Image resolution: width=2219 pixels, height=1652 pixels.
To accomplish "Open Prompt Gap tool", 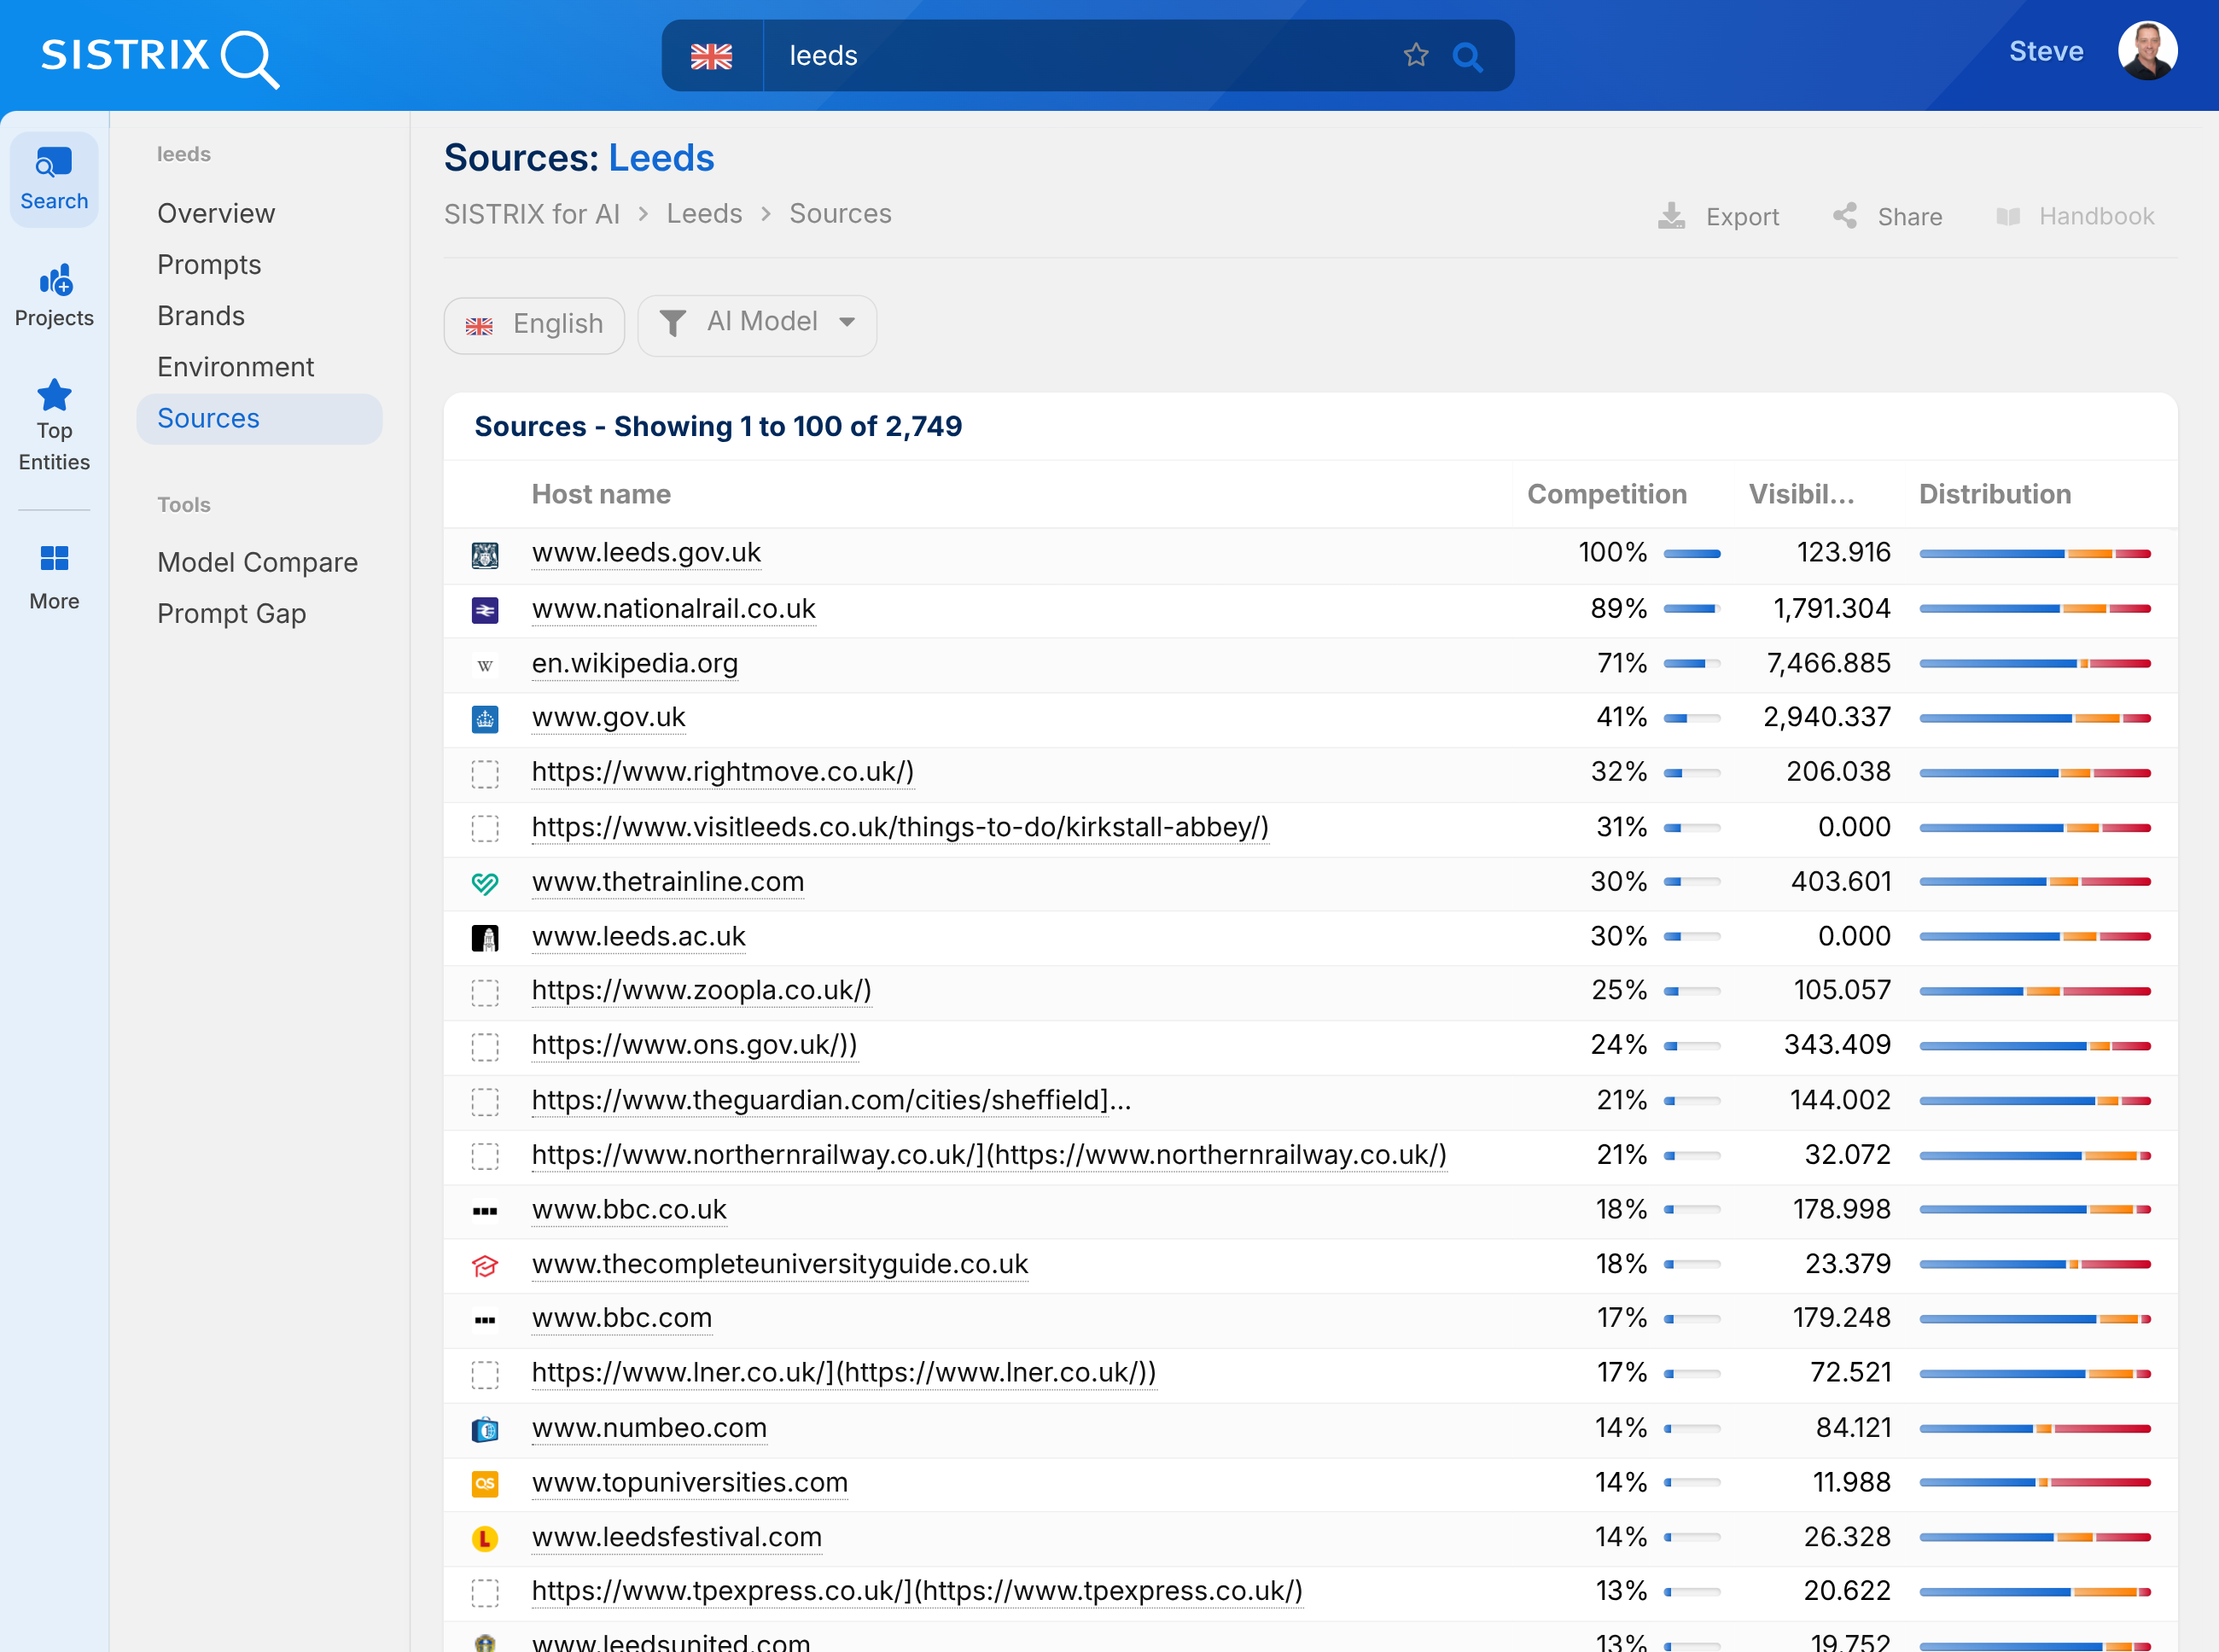I will click(x=231, y=613).
